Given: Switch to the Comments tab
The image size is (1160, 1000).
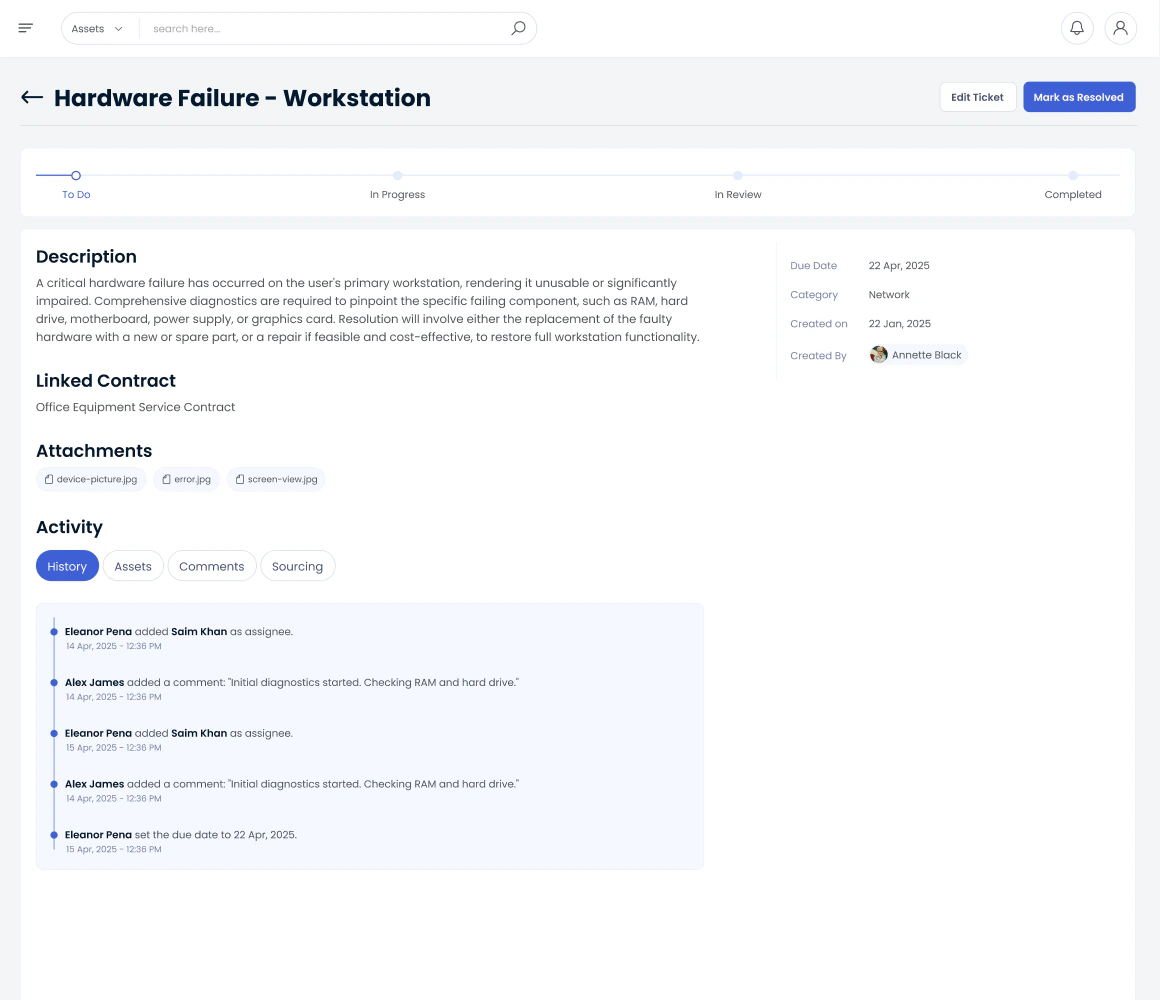Looking at the screenshot, I should click(212, 566).
